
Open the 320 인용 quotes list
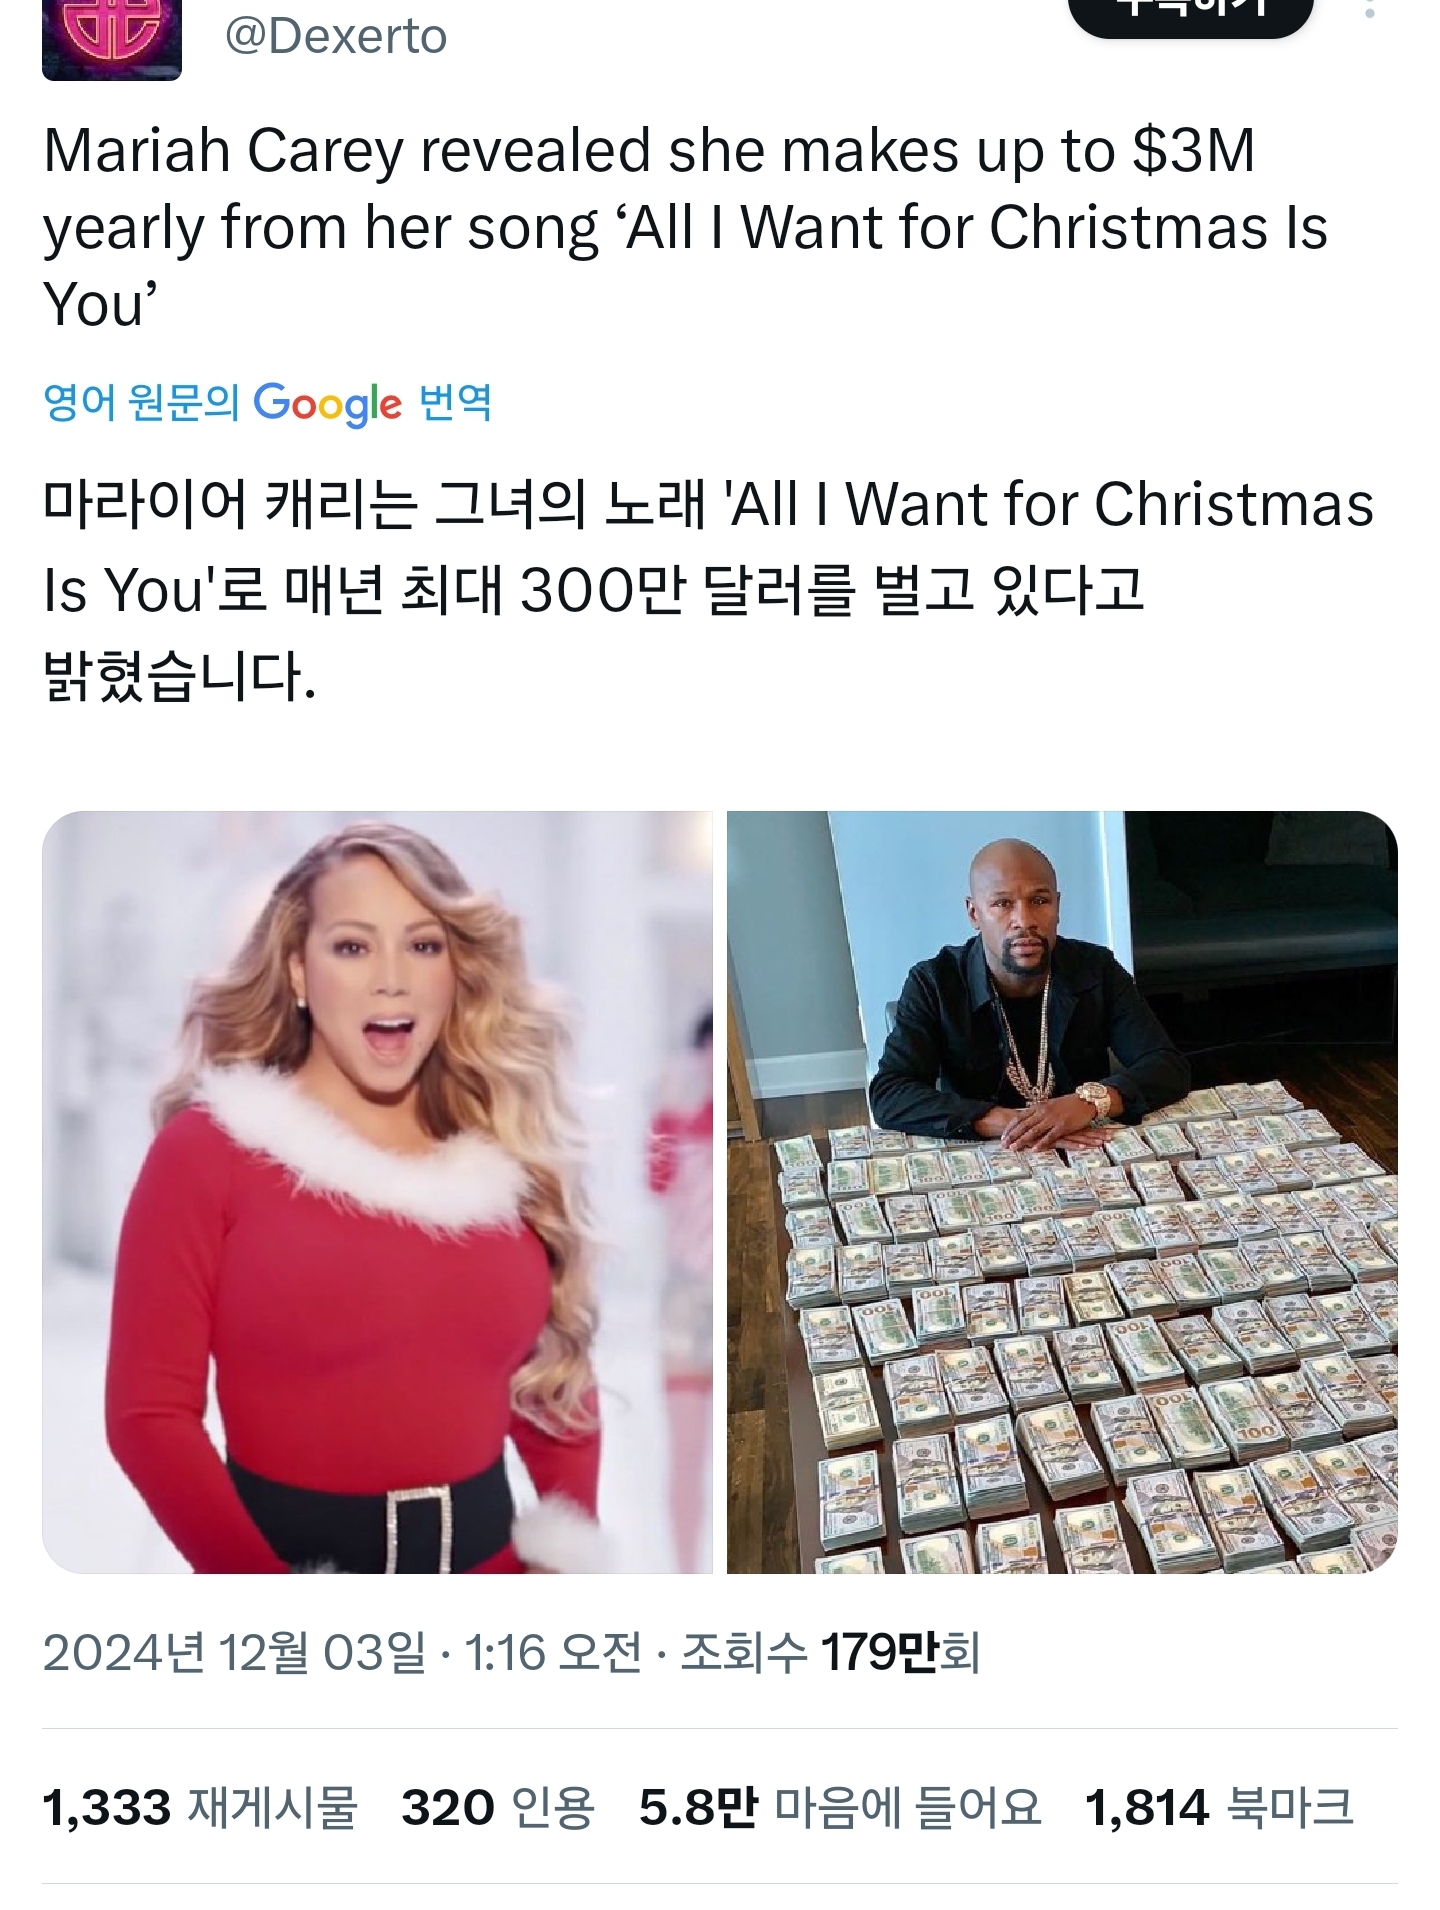(x=498, y=1807)
